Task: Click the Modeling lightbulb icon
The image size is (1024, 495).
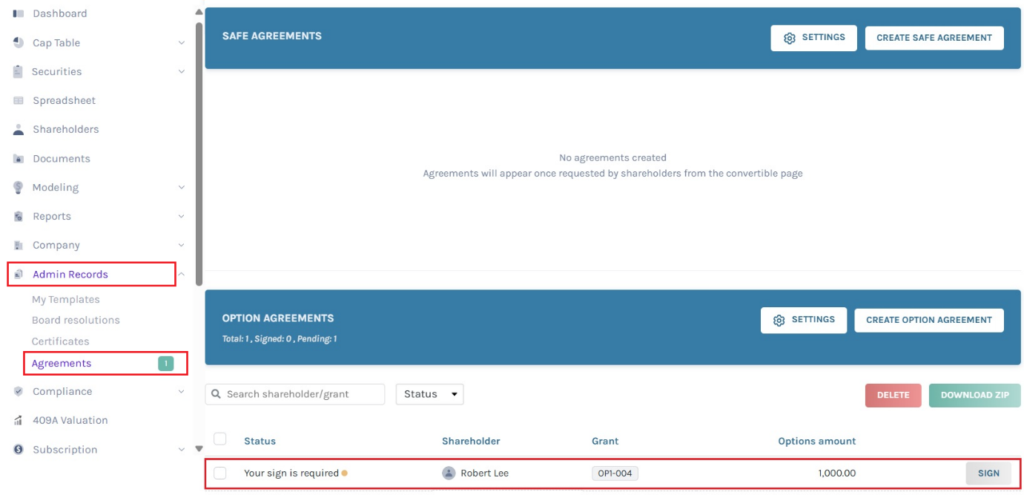Action: coord(18,187)
